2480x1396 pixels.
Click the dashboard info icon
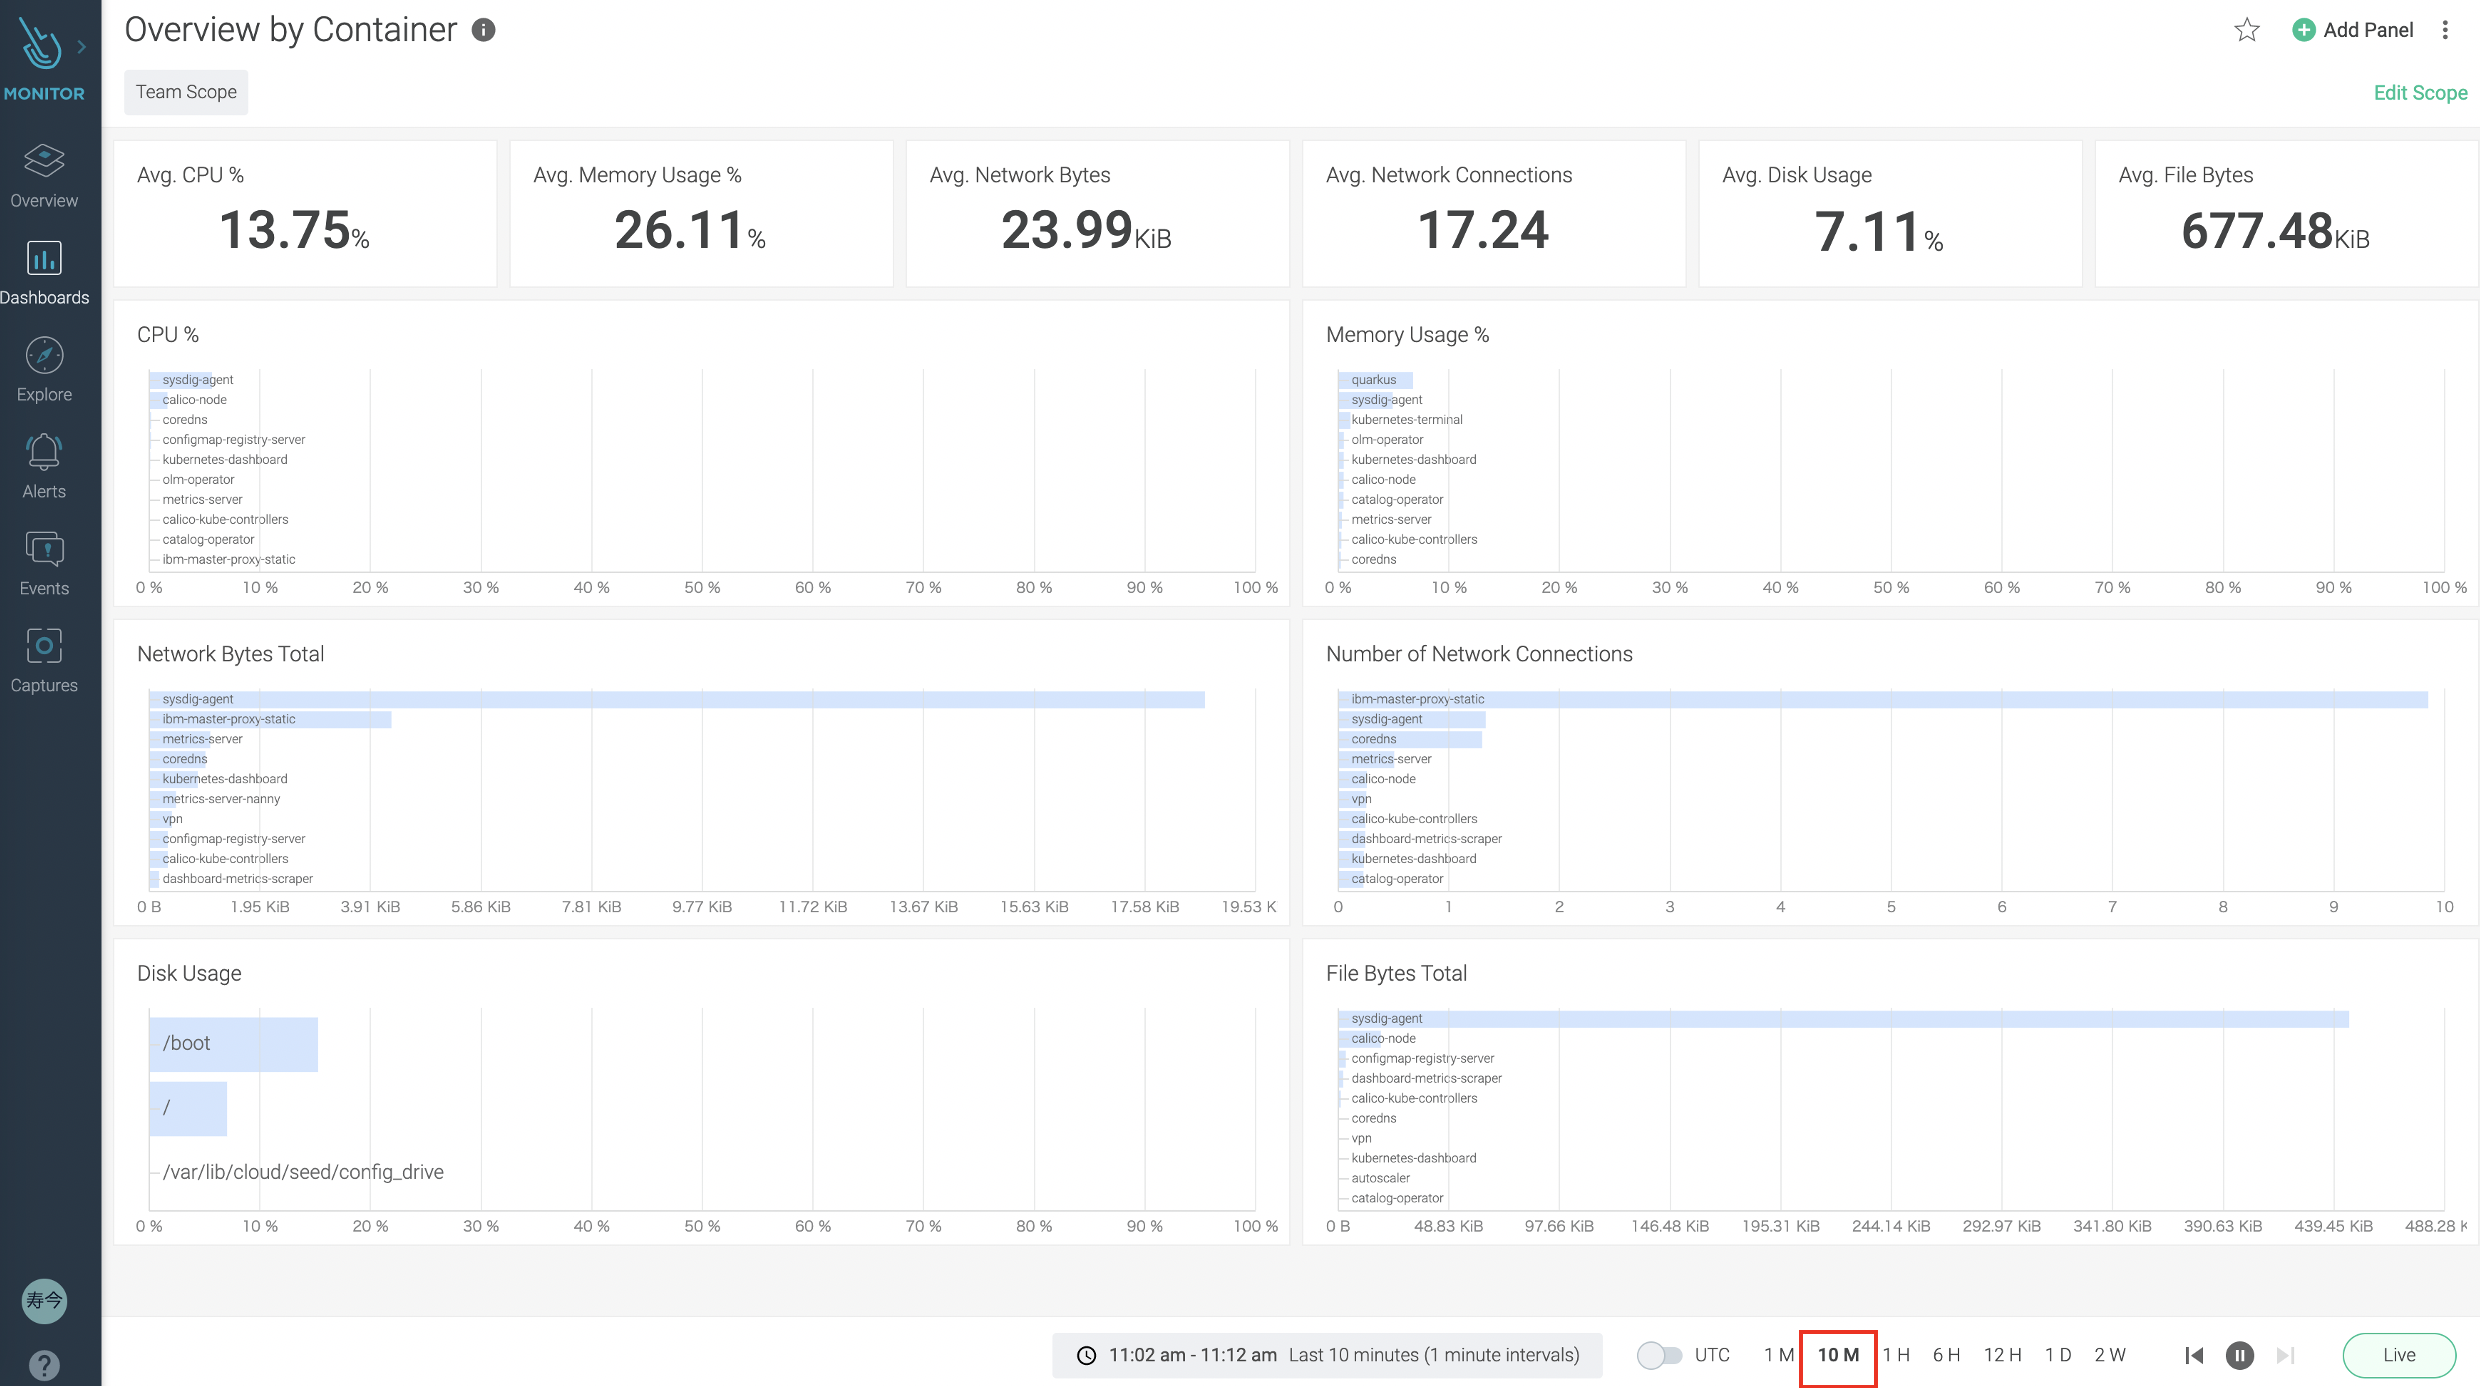(x=484, y=30)
